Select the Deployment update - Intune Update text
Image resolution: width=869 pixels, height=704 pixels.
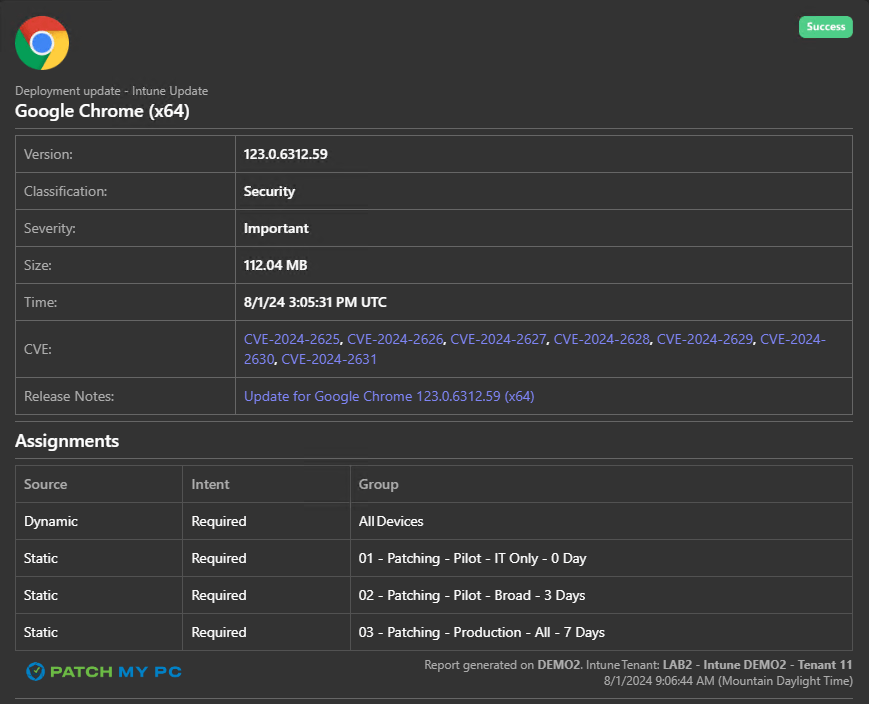[111, 91]
